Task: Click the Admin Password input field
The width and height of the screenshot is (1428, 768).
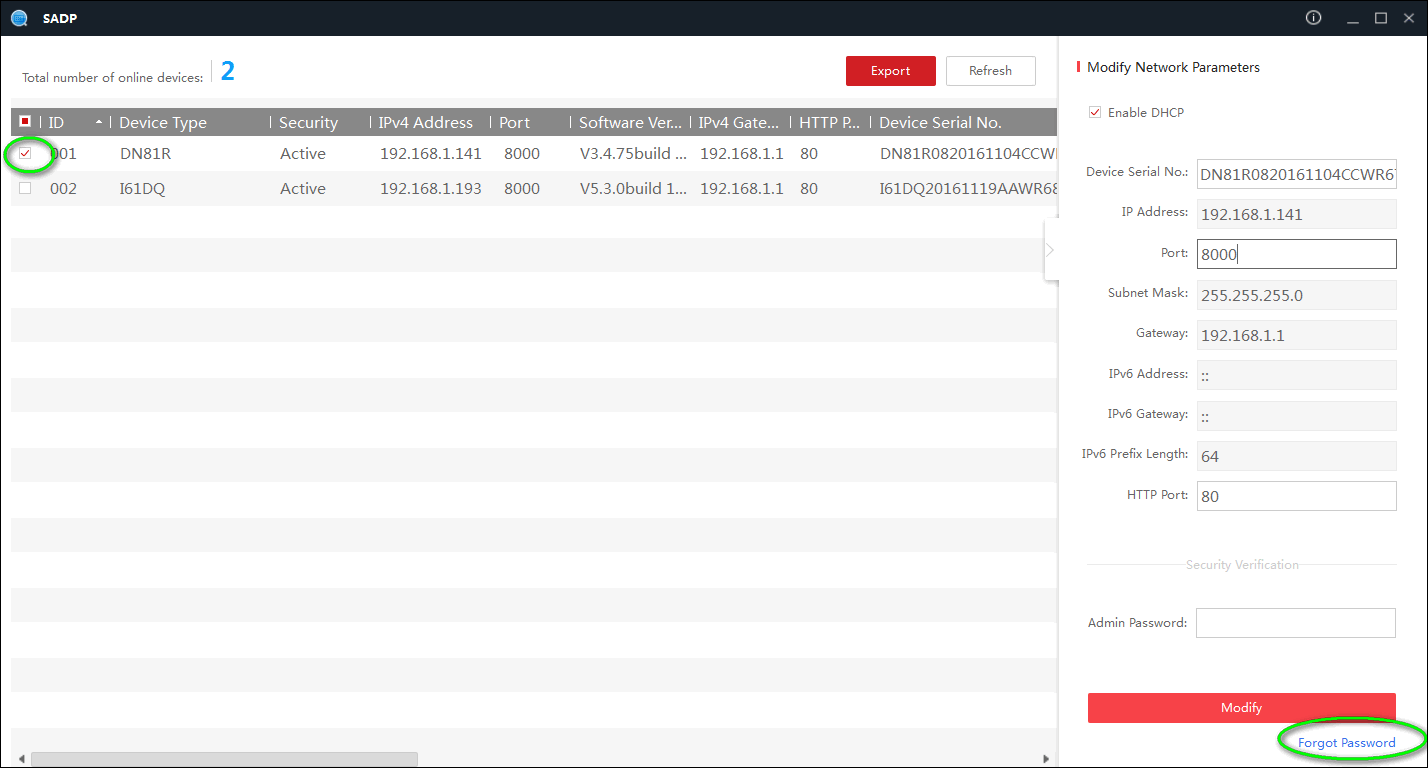Action: [1295, 622]
